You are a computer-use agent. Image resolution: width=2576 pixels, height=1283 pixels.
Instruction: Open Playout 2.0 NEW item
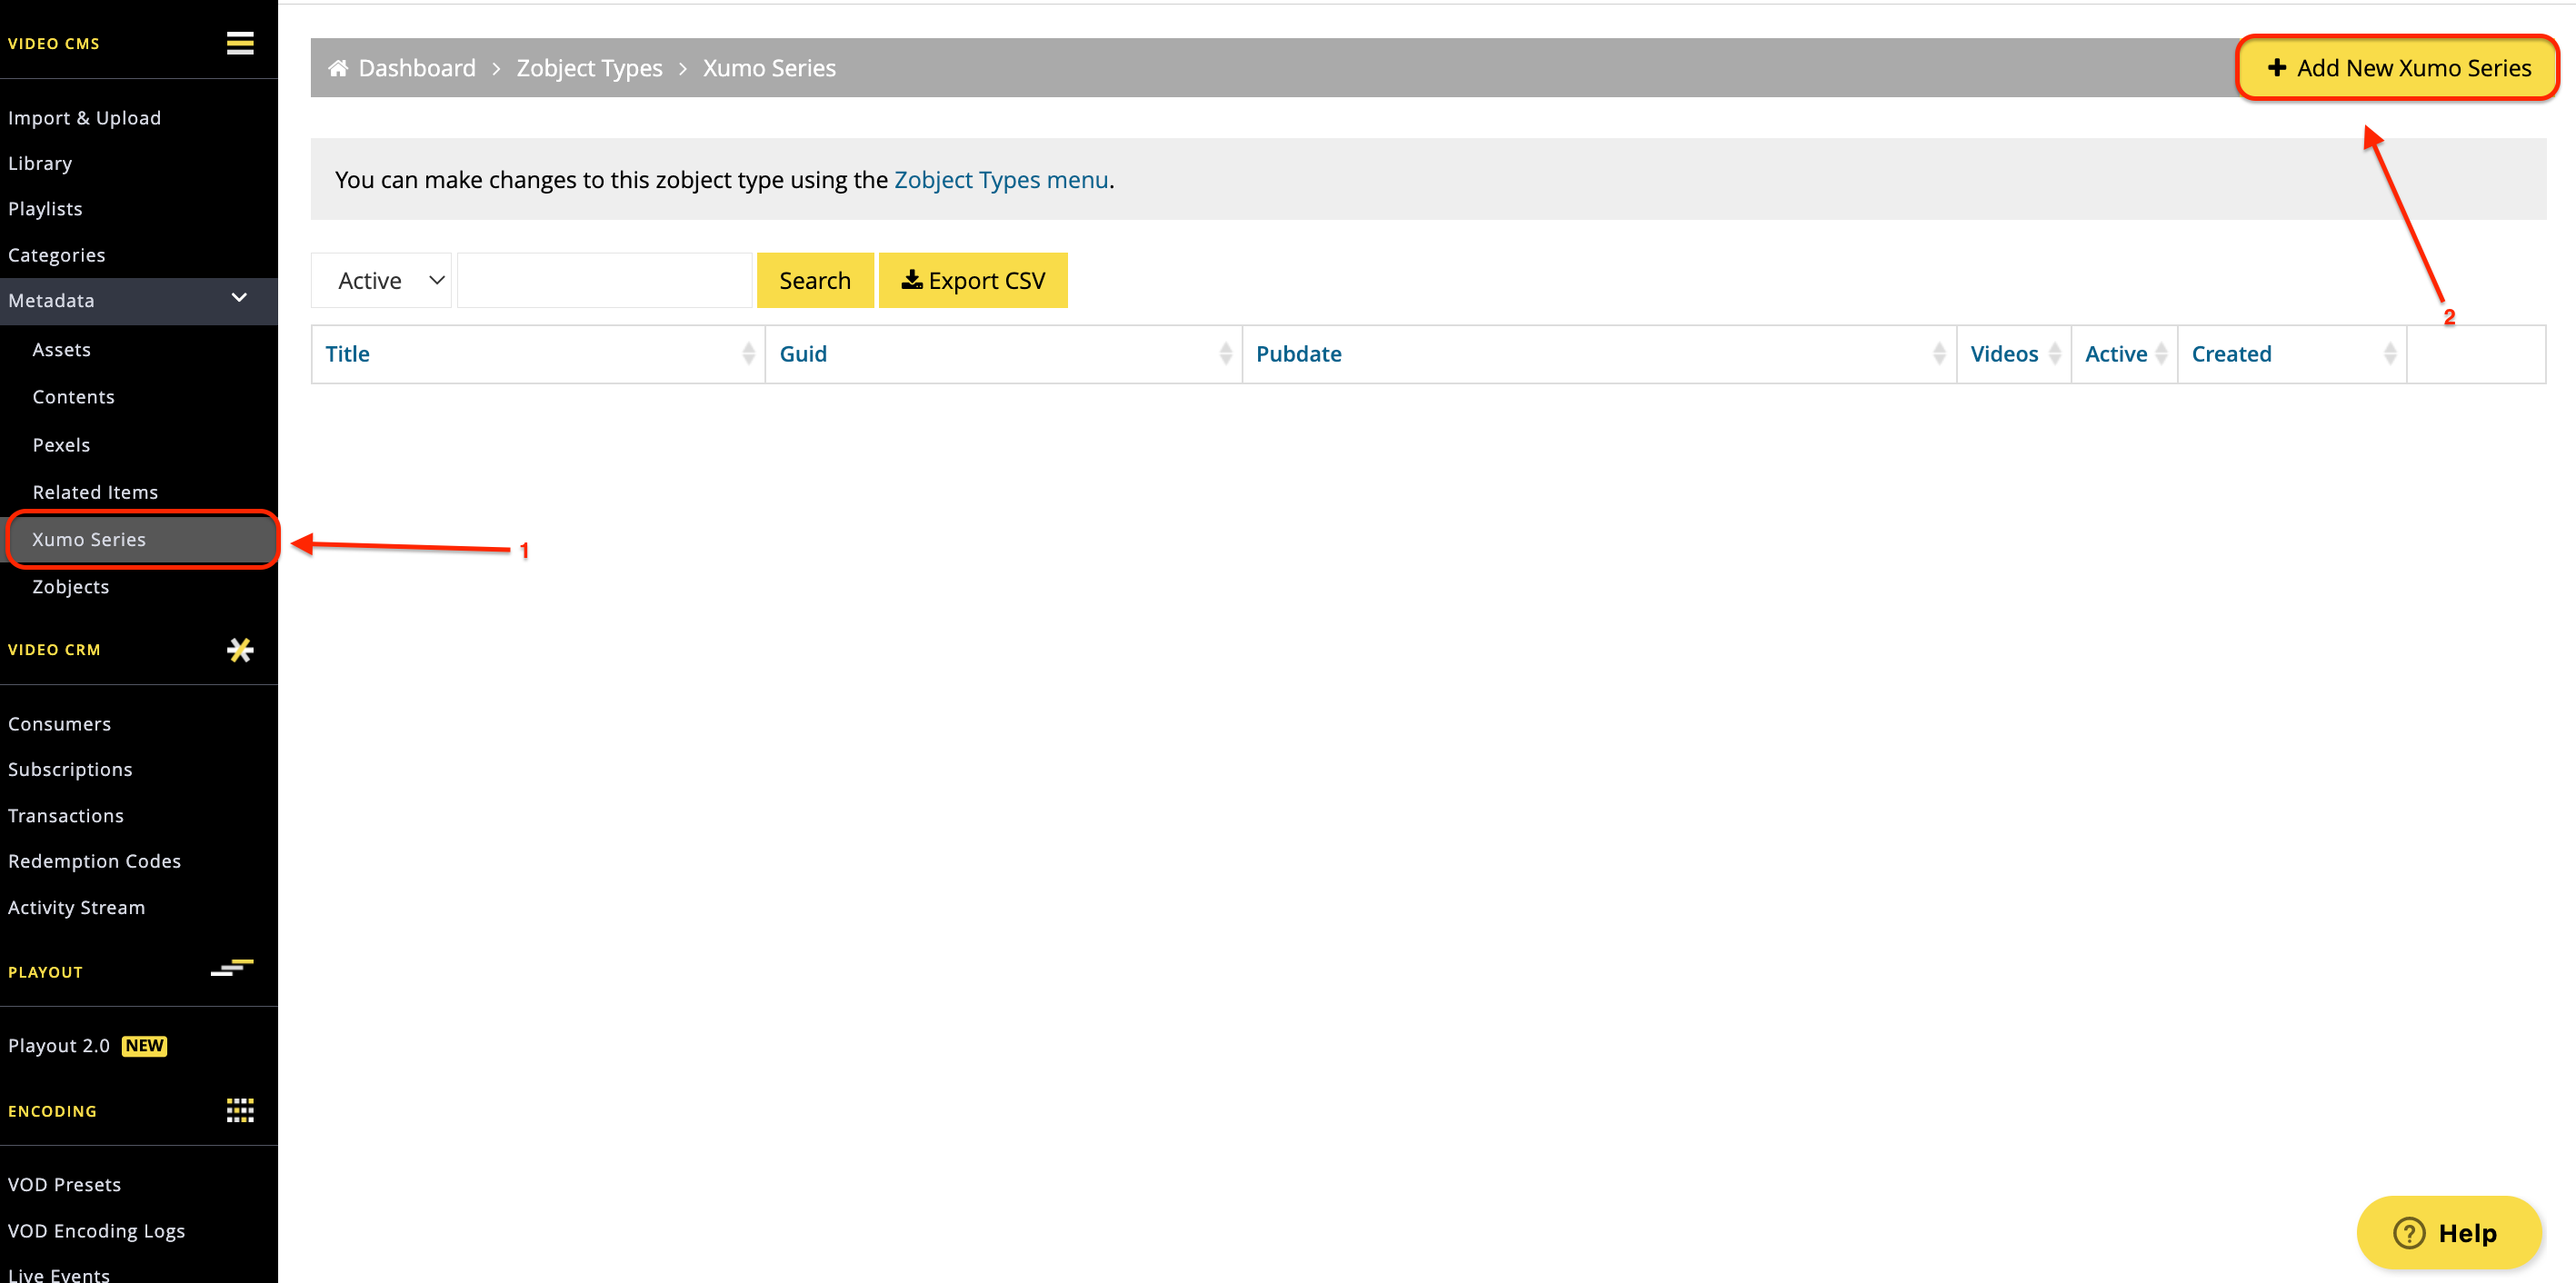click(87, 1046)
